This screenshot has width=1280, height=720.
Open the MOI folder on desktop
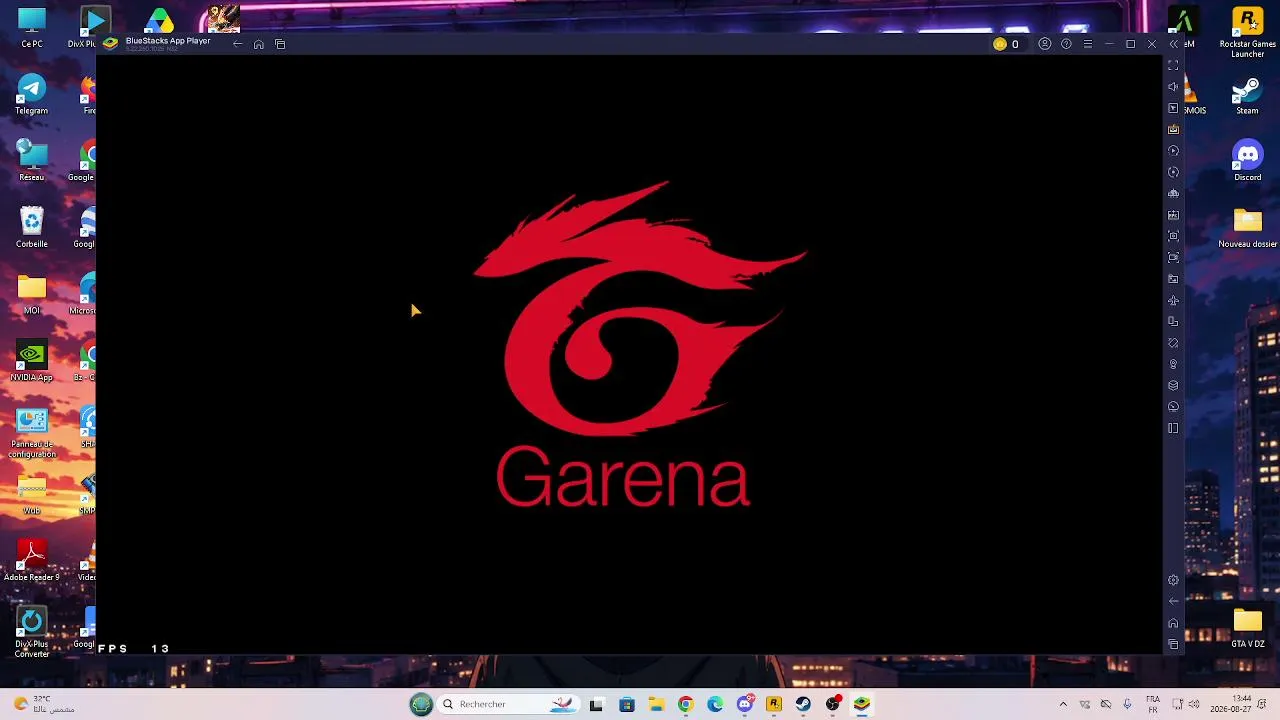32,295
